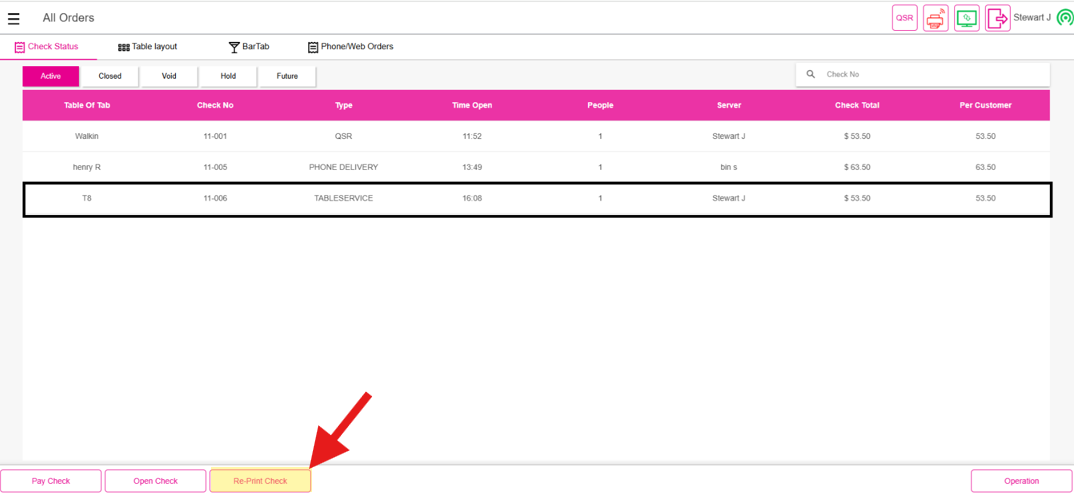This screenshot has width=1074, height=495.
Task: Click the logout exit icon
Action: [997, 18]
